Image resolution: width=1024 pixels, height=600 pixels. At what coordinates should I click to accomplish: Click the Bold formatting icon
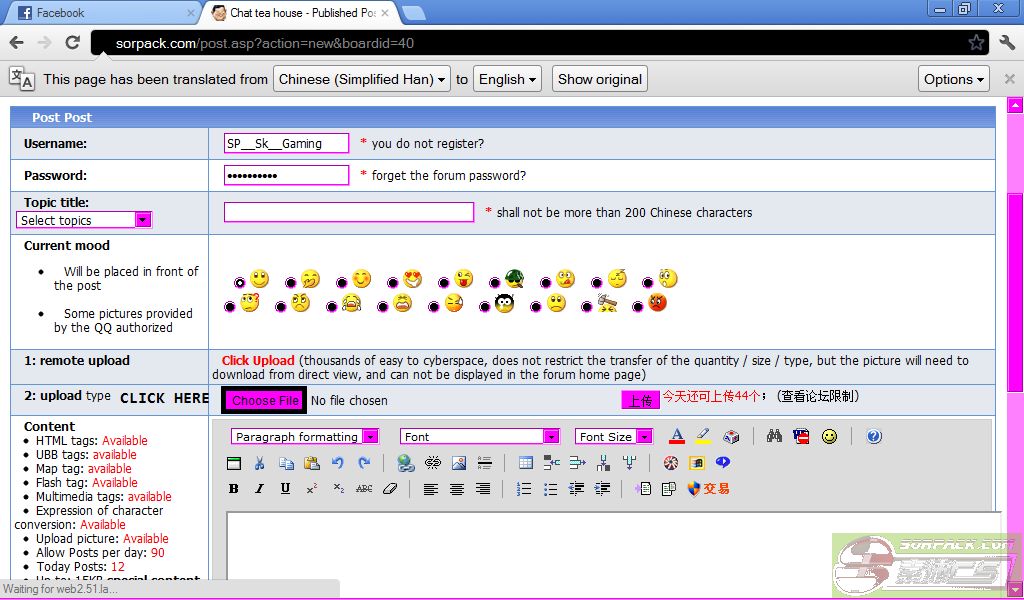tap(234, 489)
